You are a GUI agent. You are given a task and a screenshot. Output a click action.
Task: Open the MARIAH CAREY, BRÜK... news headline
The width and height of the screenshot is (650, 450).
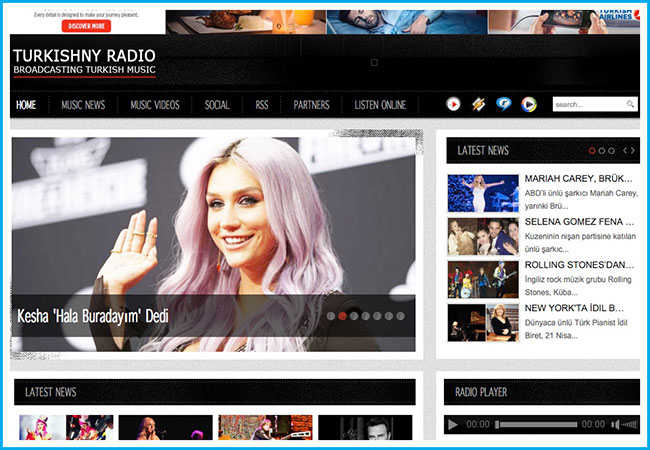click(x=579, y=179)
